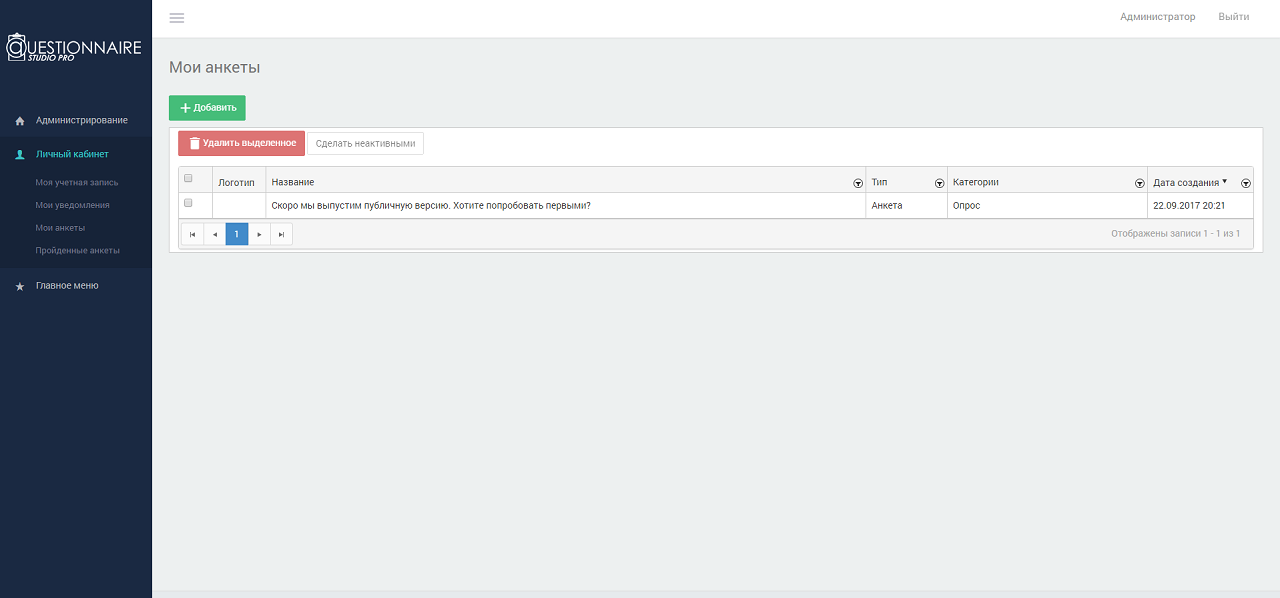Select page 1 in pager
1280x598 pixels.
237,234
